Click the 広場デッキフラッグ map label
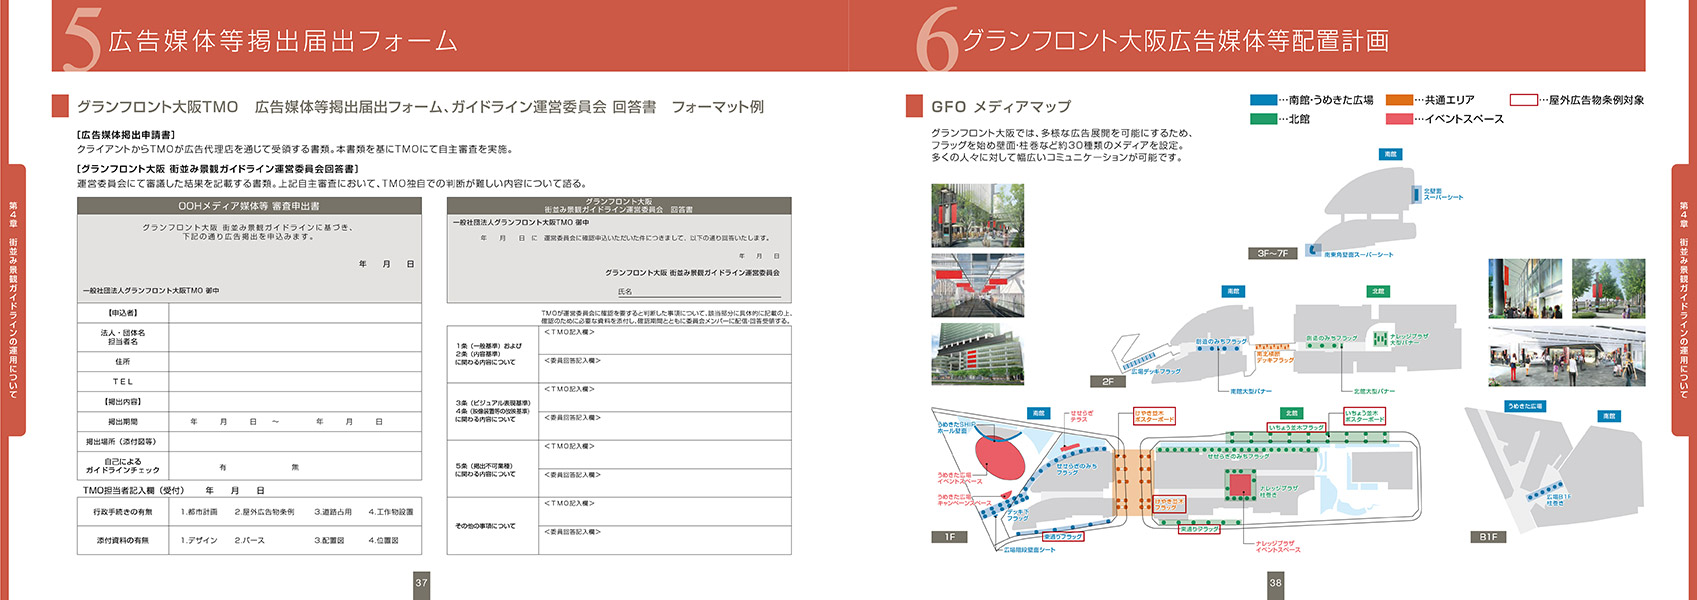This screenshot has height=600, width=1697. click(x=1156, y=371)
